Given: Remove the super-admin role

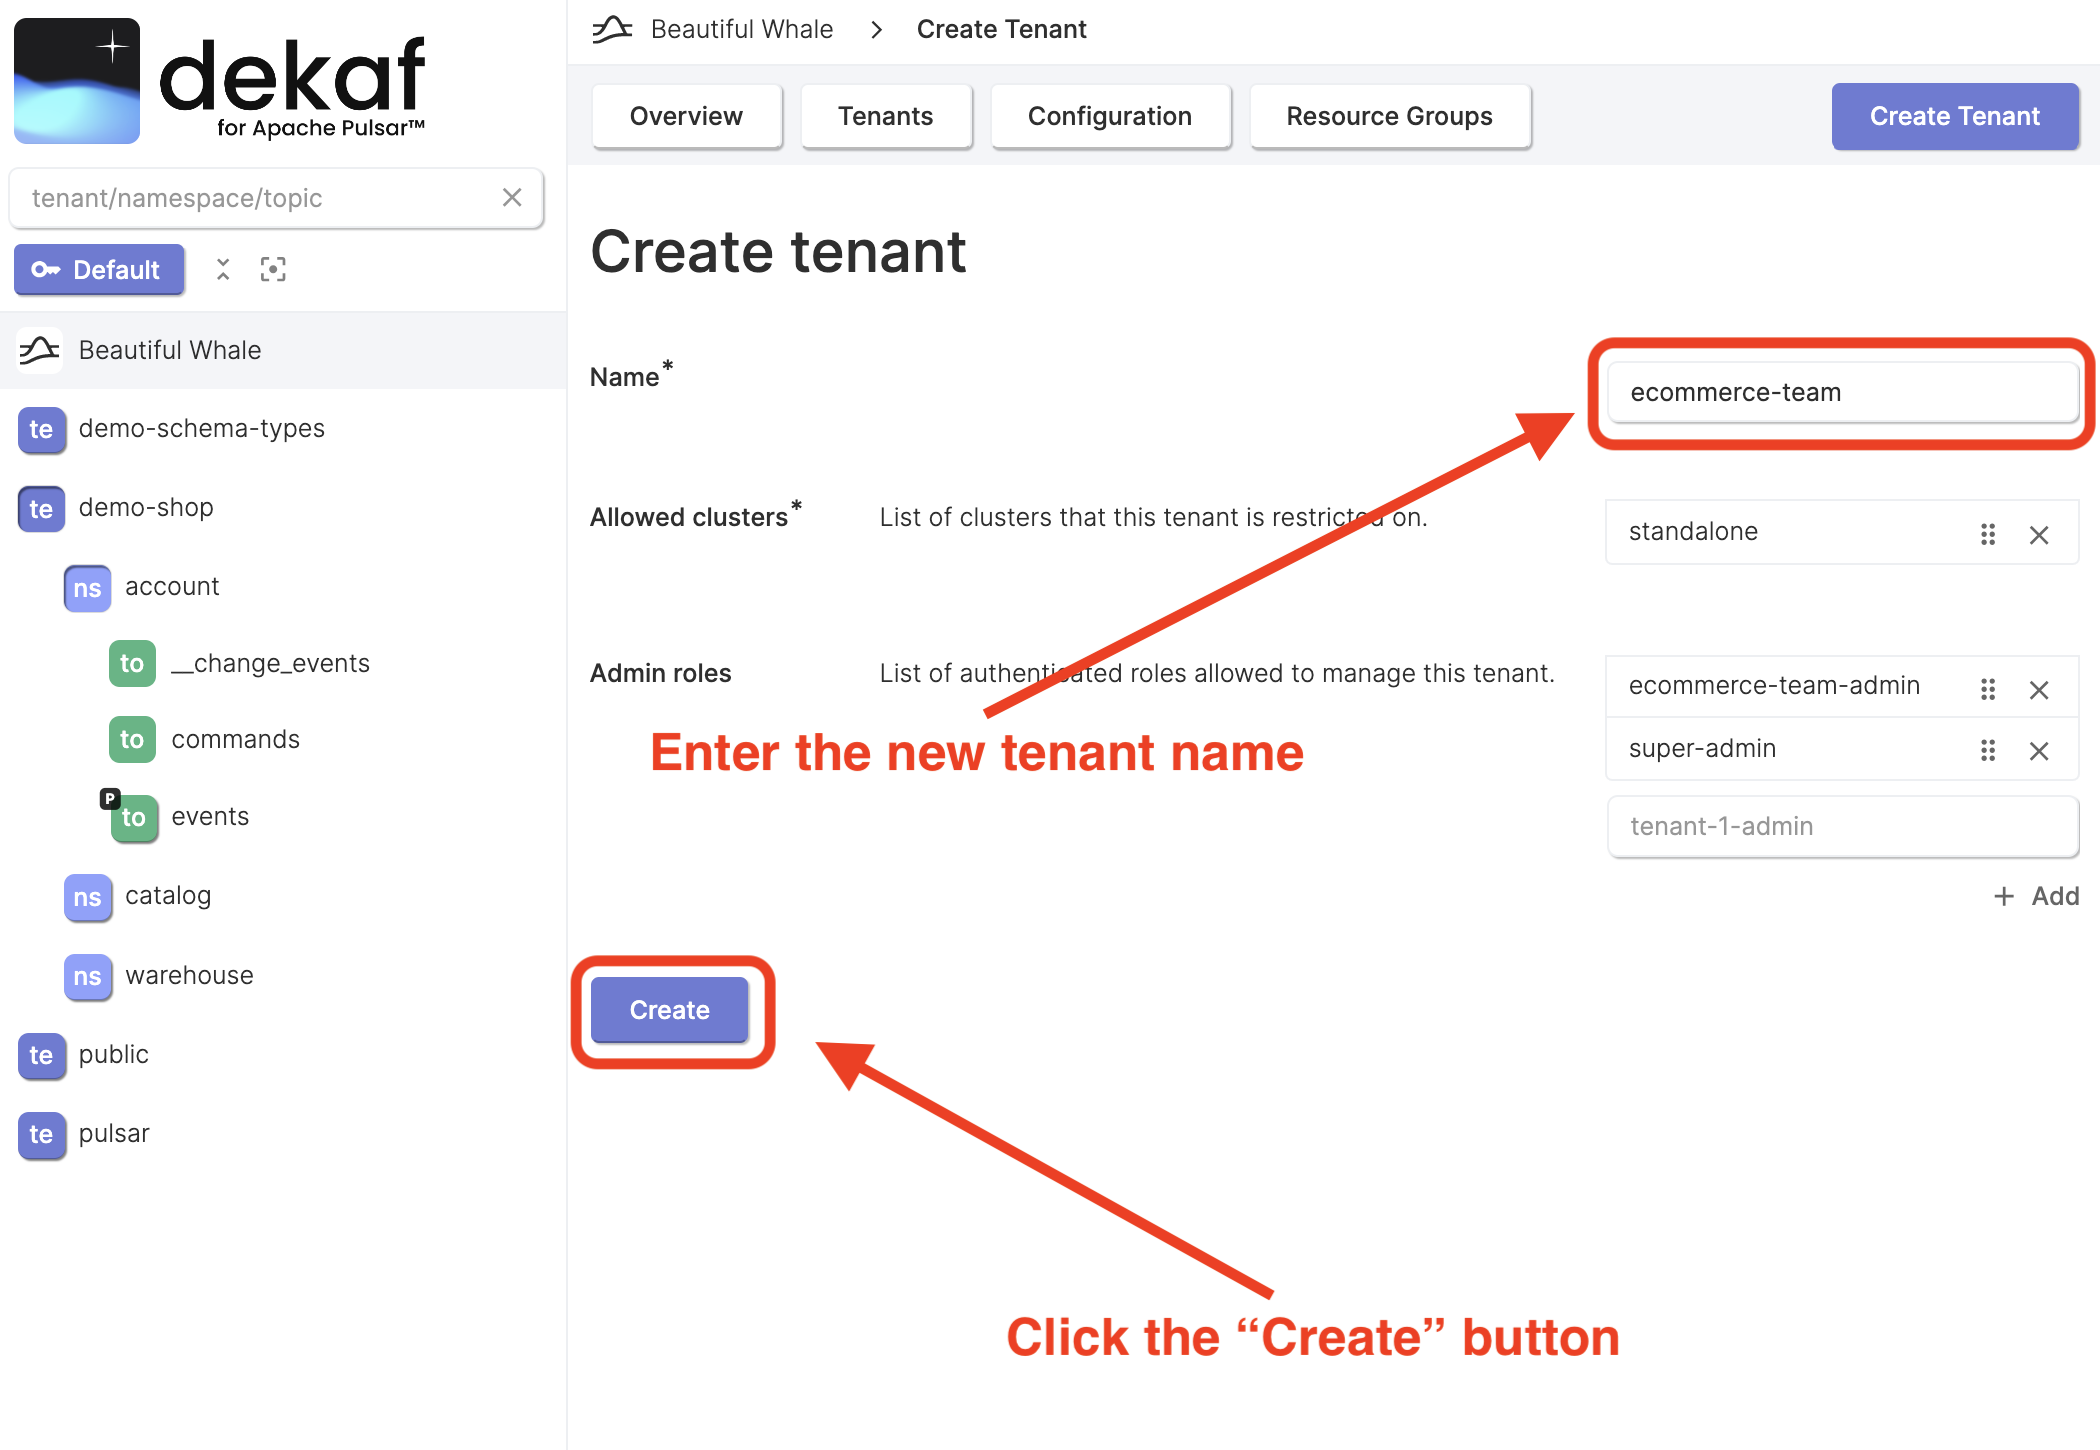Looking at the screenshot, I should (x=2039, y=751).
